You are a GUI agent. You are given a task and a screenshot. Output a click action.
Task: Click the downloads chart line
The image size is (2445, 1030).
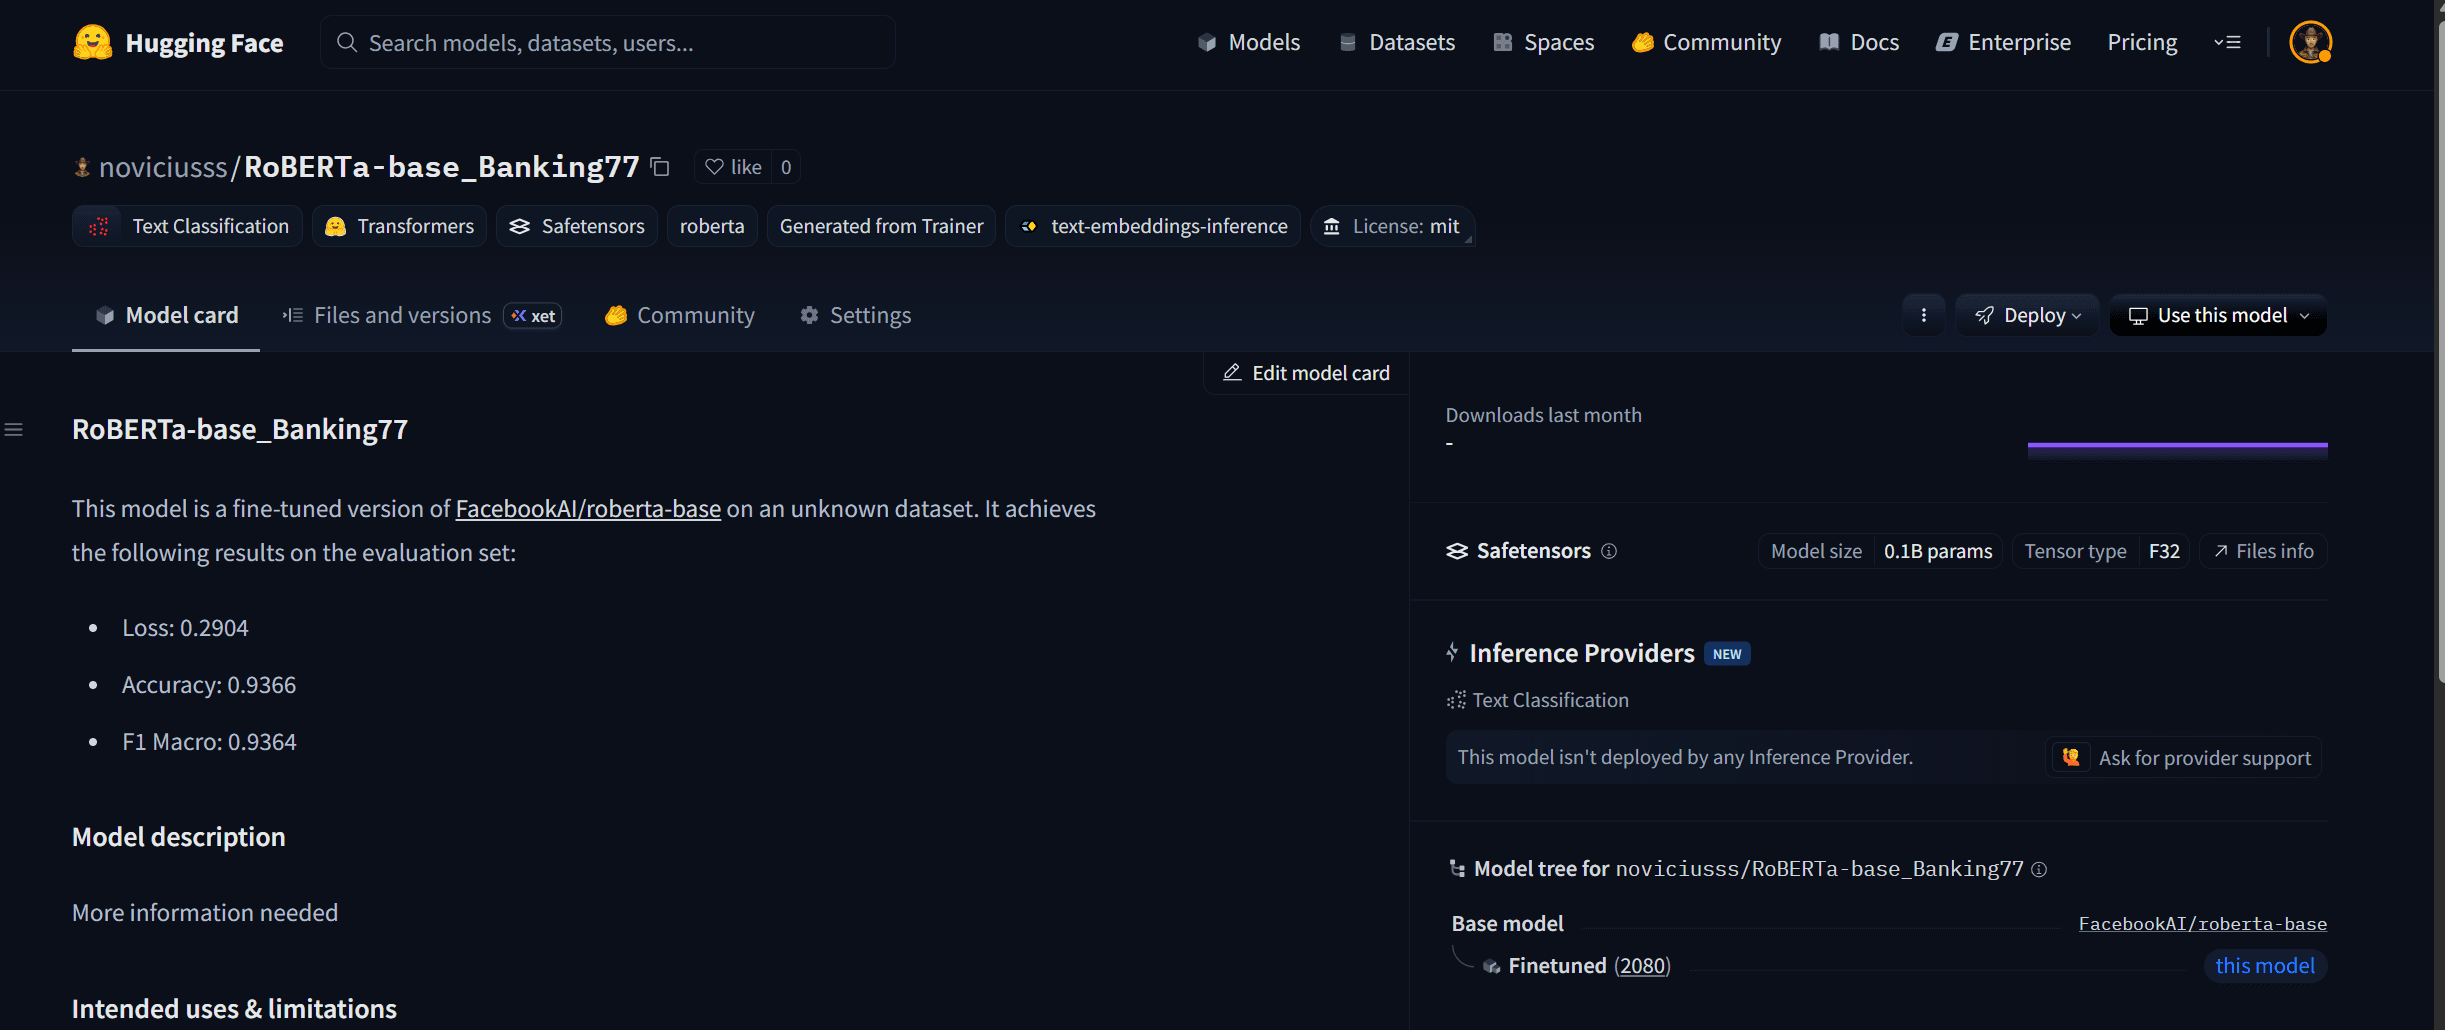pyautogui.click(x=2177, y=446)
